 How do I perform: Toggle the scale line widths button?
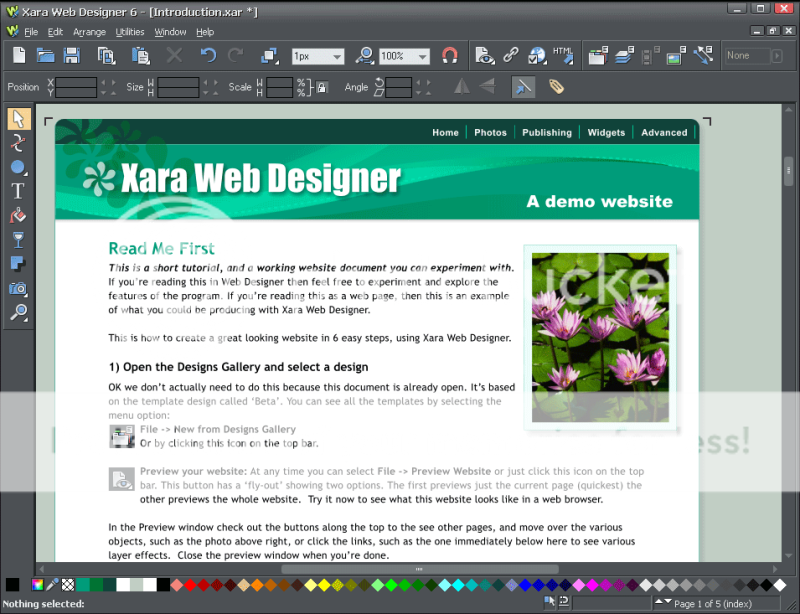(523, 87)
